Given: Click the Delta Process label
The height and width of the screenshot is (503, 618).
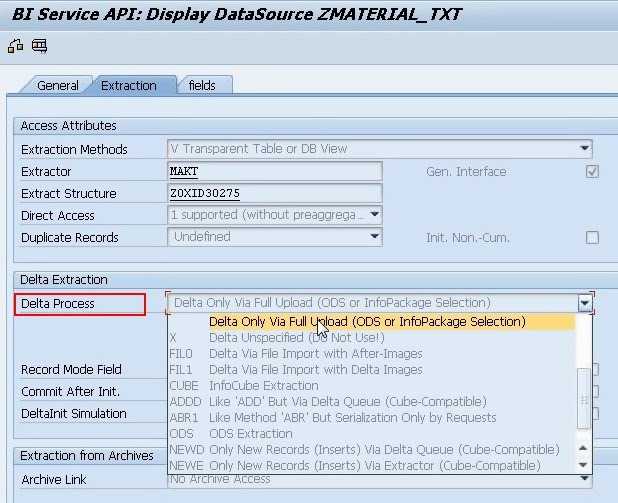Looking at the screenshot, I should (x=58, y=304).
